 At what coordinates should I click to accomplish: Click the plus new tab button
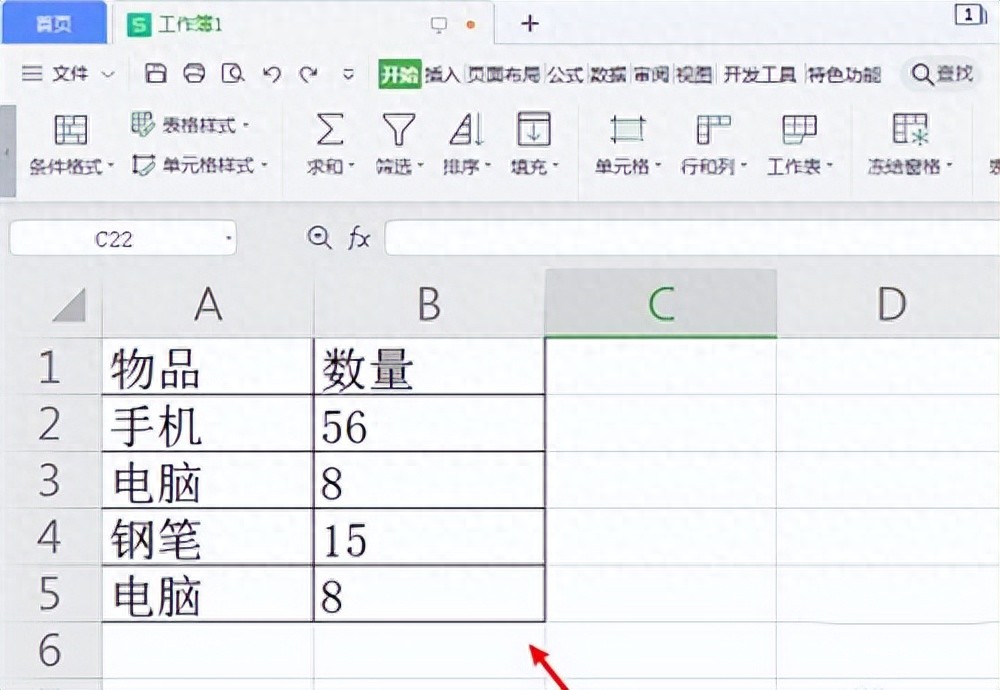(529, 24)
